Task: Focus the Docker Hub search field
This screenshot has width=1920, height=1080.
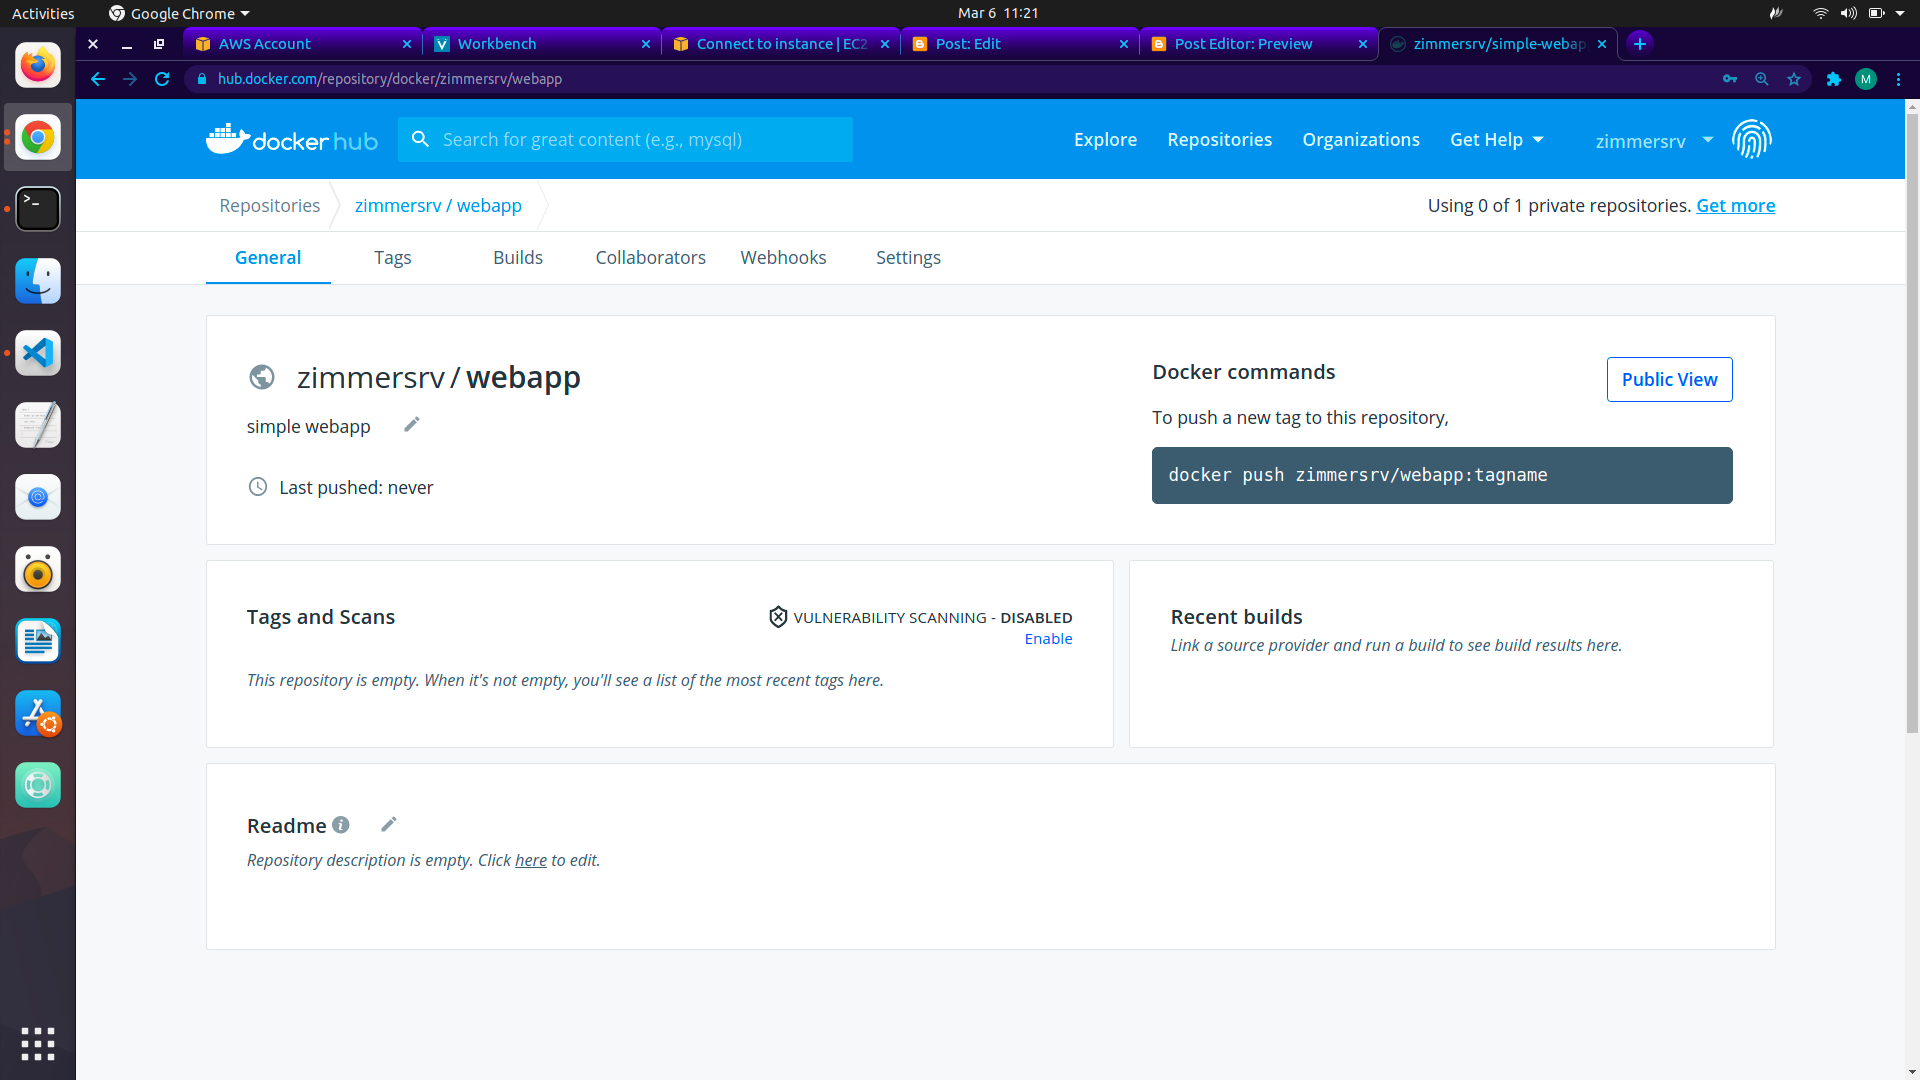Action: (x=625, y=139)
